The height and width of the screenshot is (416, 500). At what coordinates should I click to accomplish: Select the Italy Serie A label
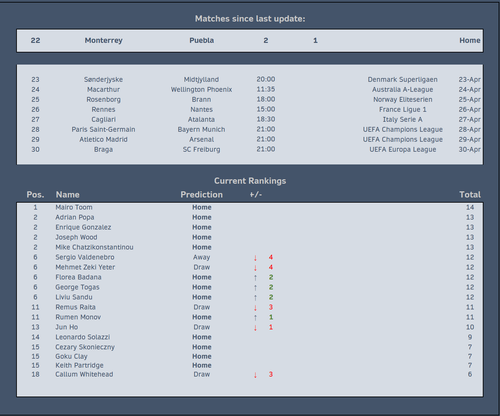pyautogui.click(x=403, y=119)
